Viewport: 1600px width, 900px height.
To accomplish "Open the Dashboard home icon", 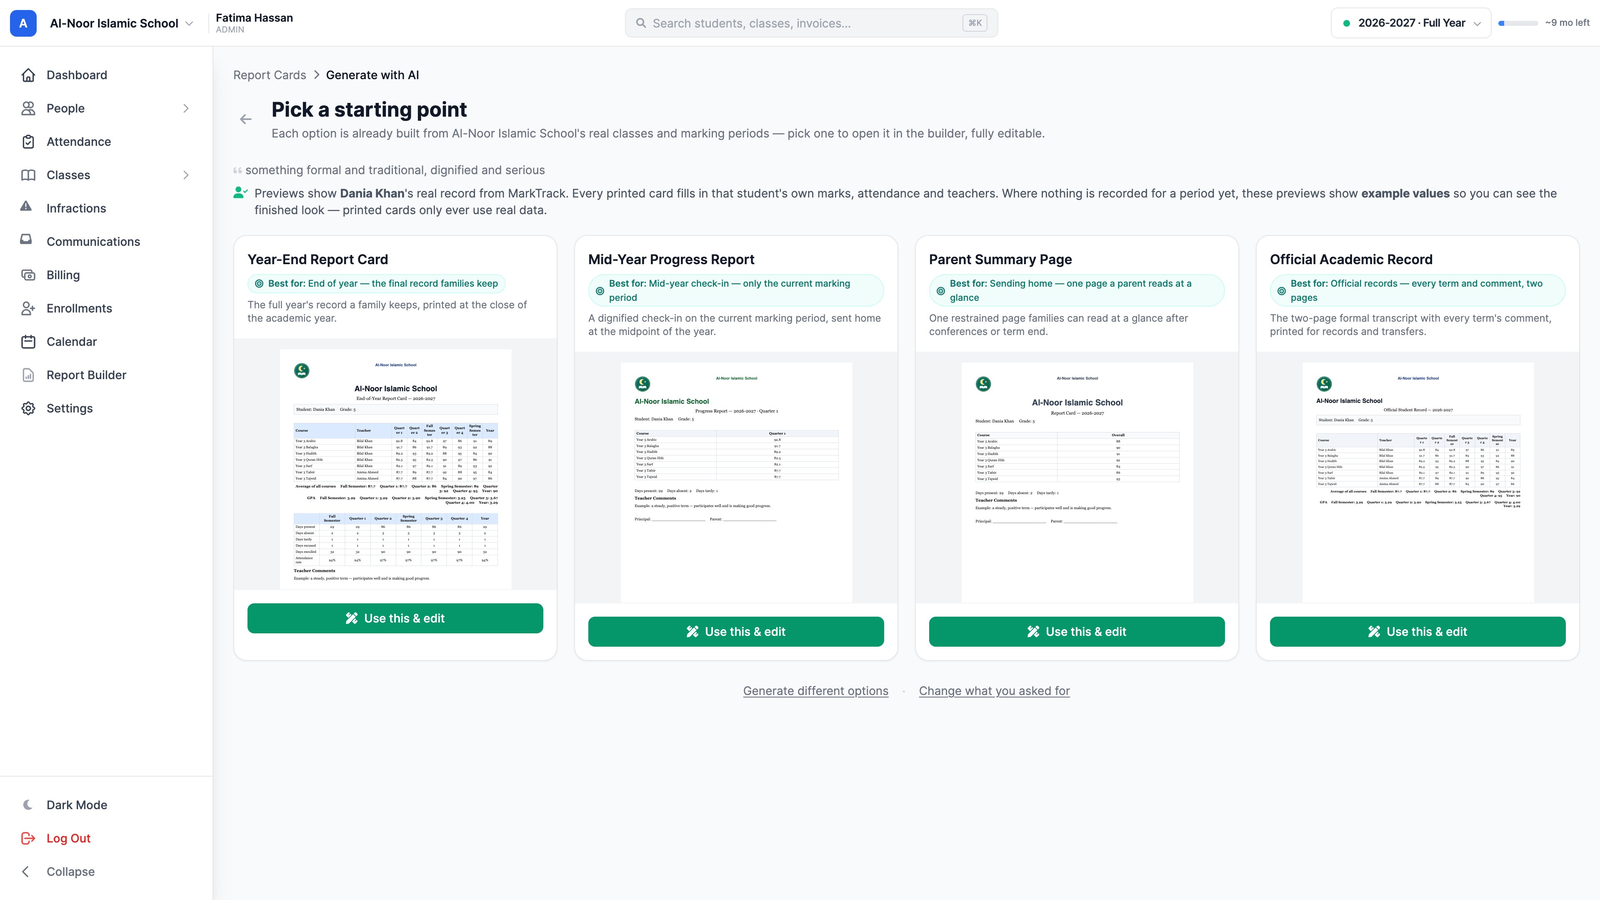I will [x=28, y=75].
